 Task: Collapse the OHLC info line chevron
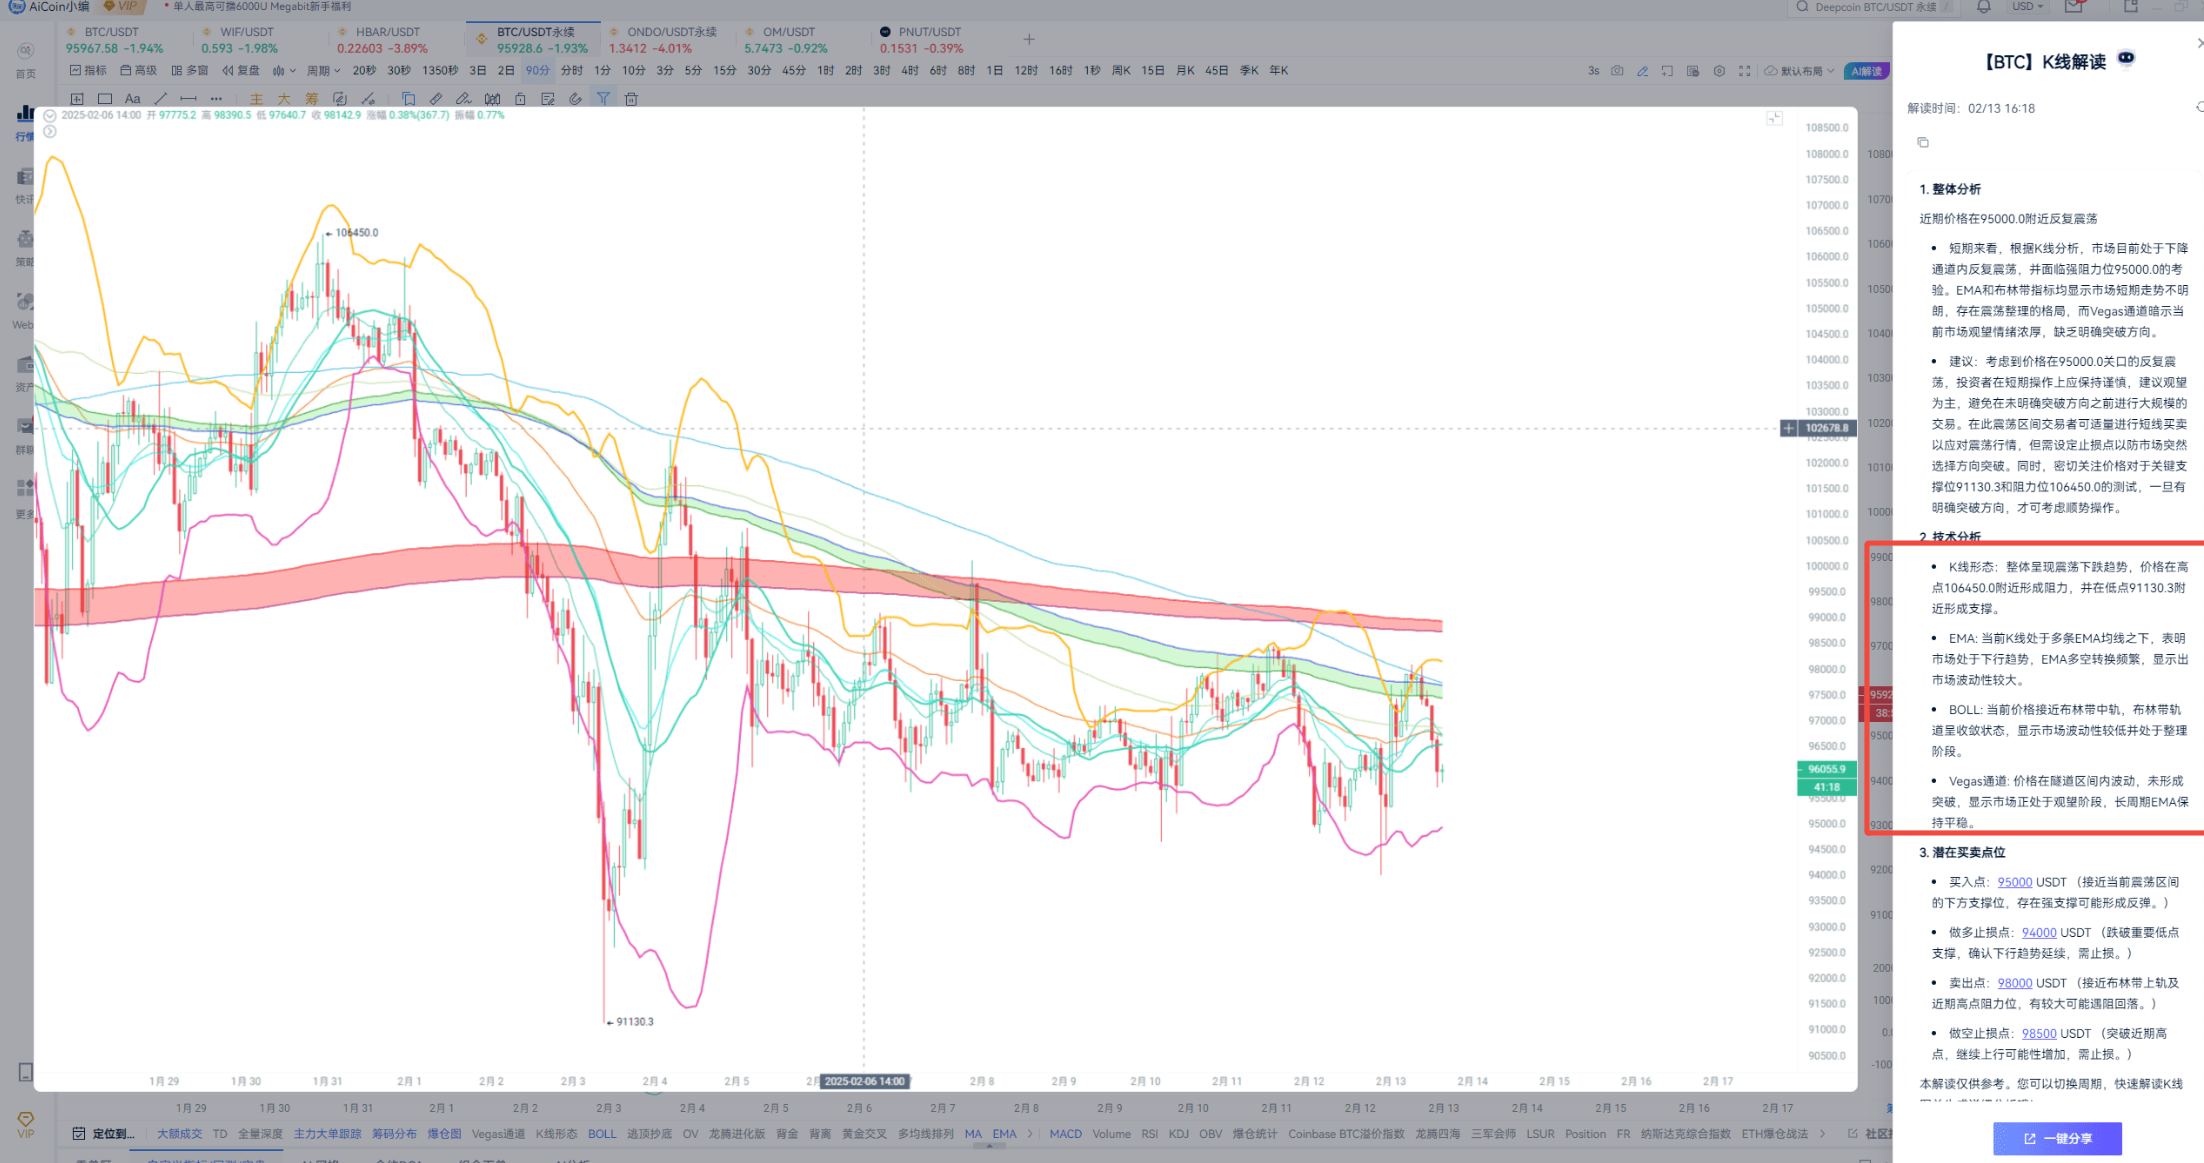[50, 115]
